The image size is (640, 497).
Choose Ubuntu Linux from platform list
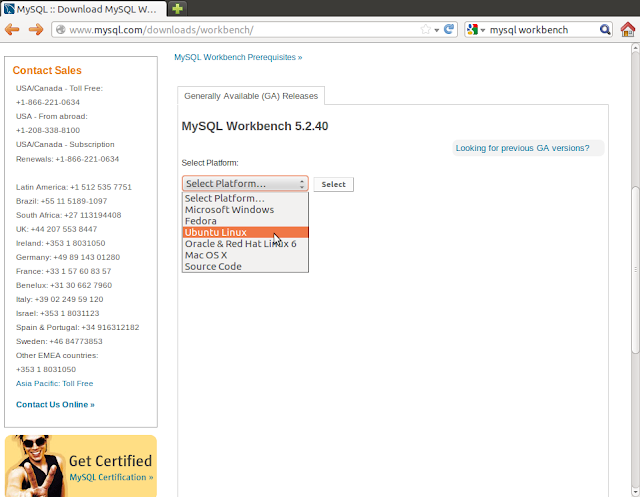tap(245, 232)
